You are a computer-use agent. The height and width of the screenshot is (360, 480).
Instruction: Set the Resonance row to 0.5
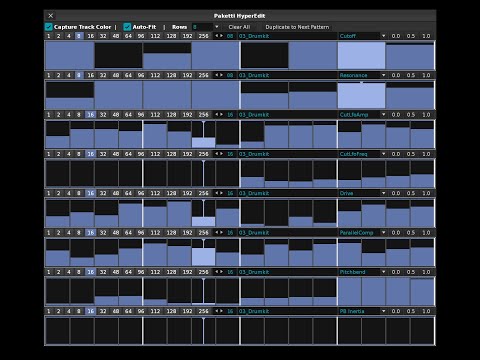pyautogui.click(x=411, y=75)
